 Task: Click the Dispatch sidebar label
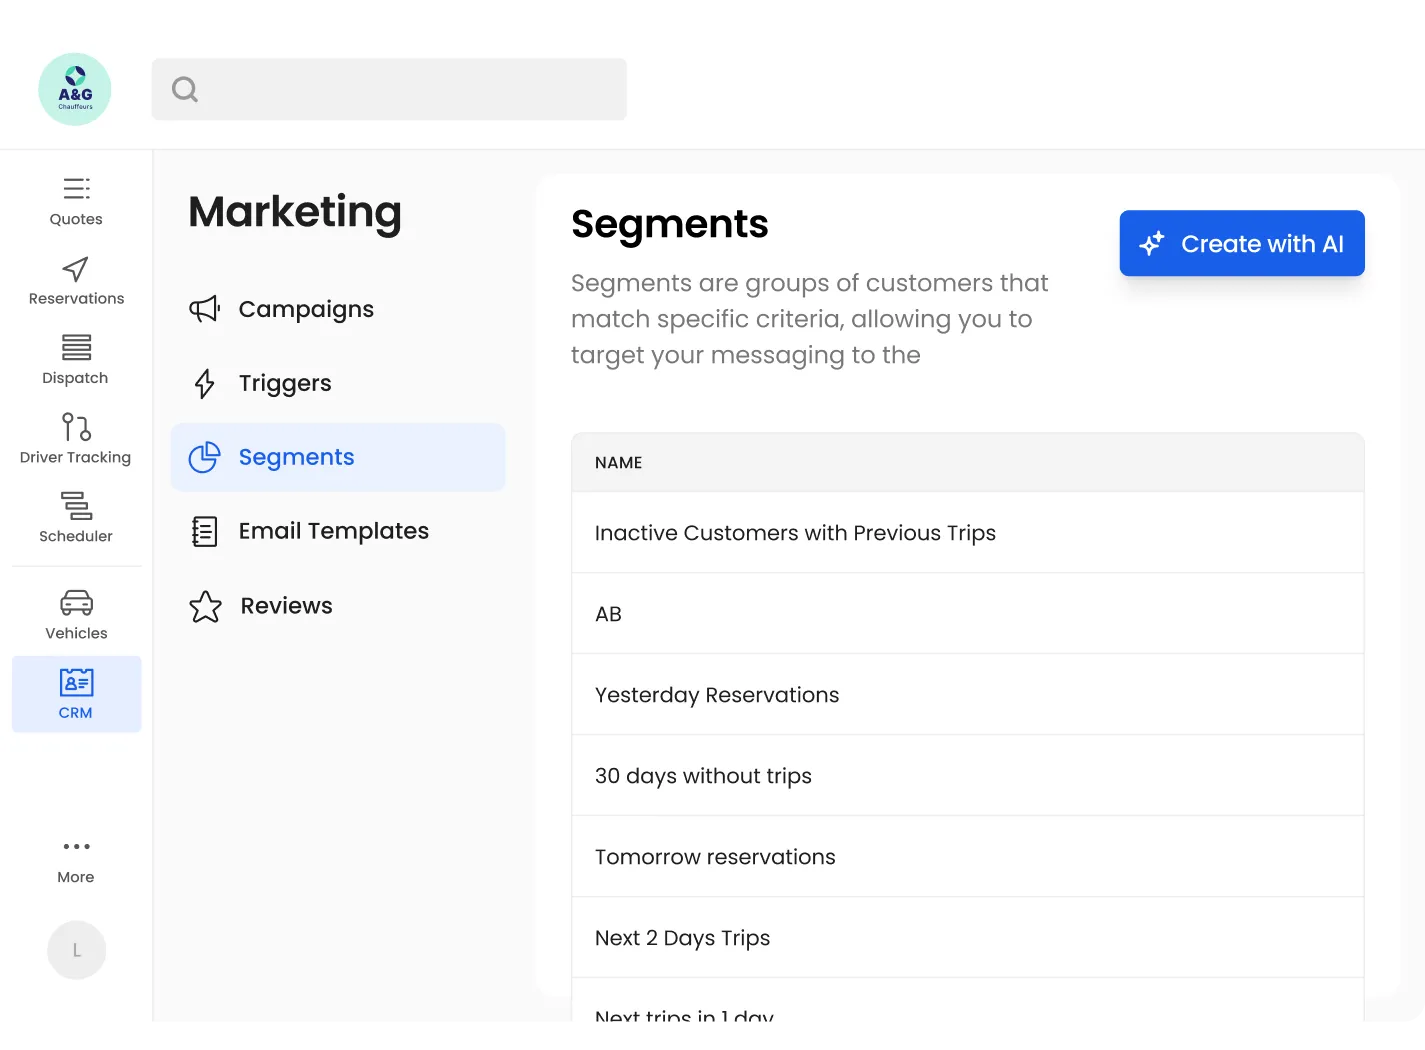pos(75,378)
